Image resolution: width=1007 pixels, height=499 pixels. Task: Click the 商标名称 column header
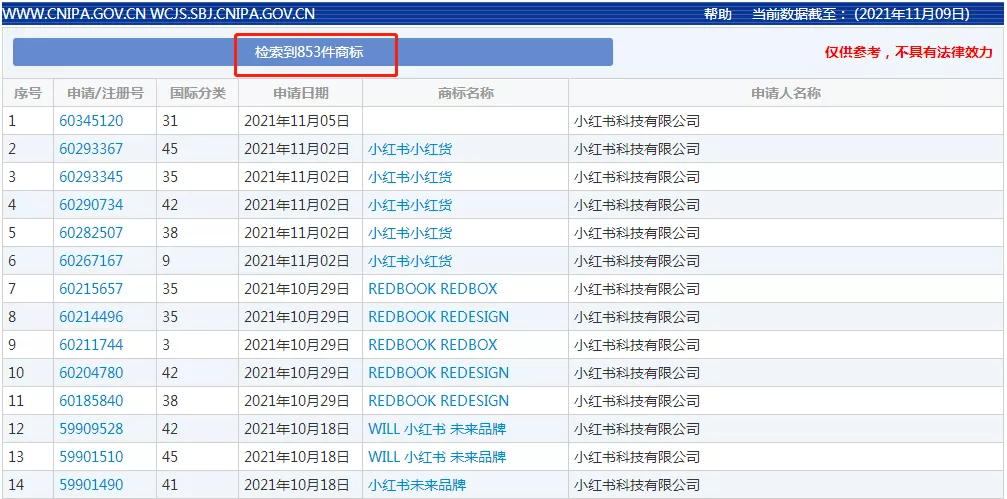pyautogui.click(x=465, y=93)
